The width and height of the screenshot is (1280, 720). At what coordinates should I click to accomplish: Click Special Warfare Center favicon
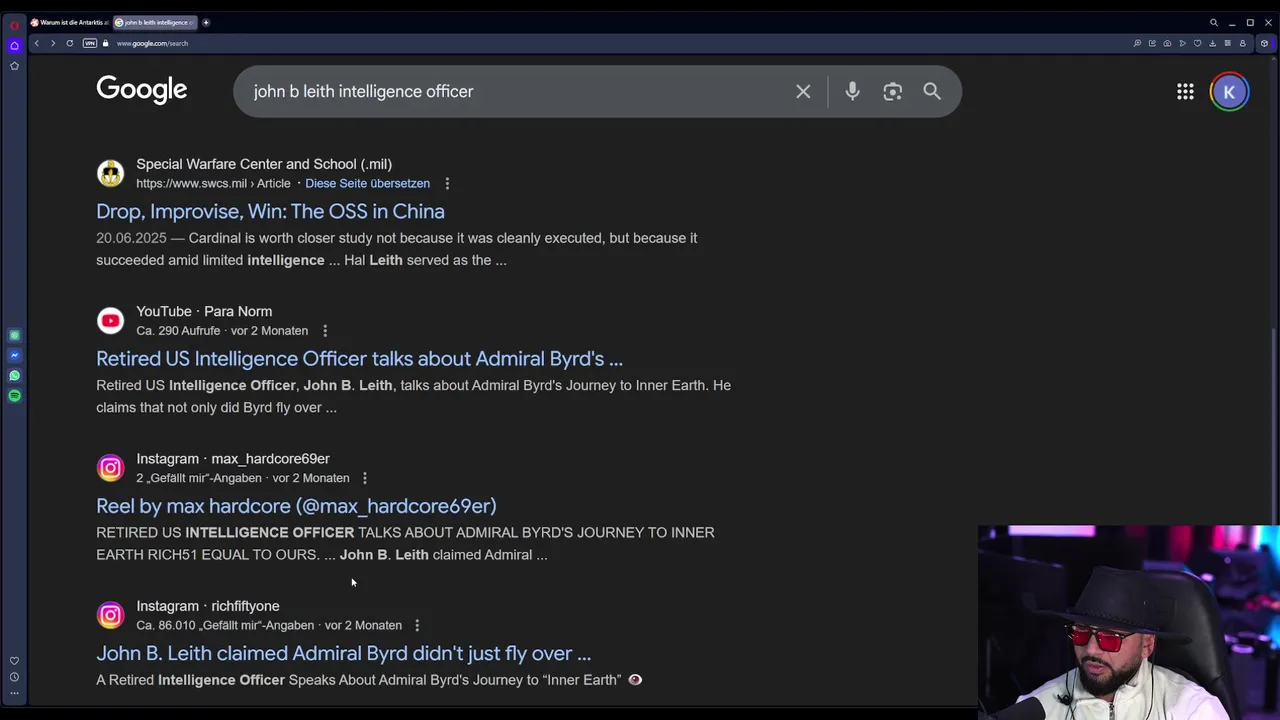click(110, 173)
